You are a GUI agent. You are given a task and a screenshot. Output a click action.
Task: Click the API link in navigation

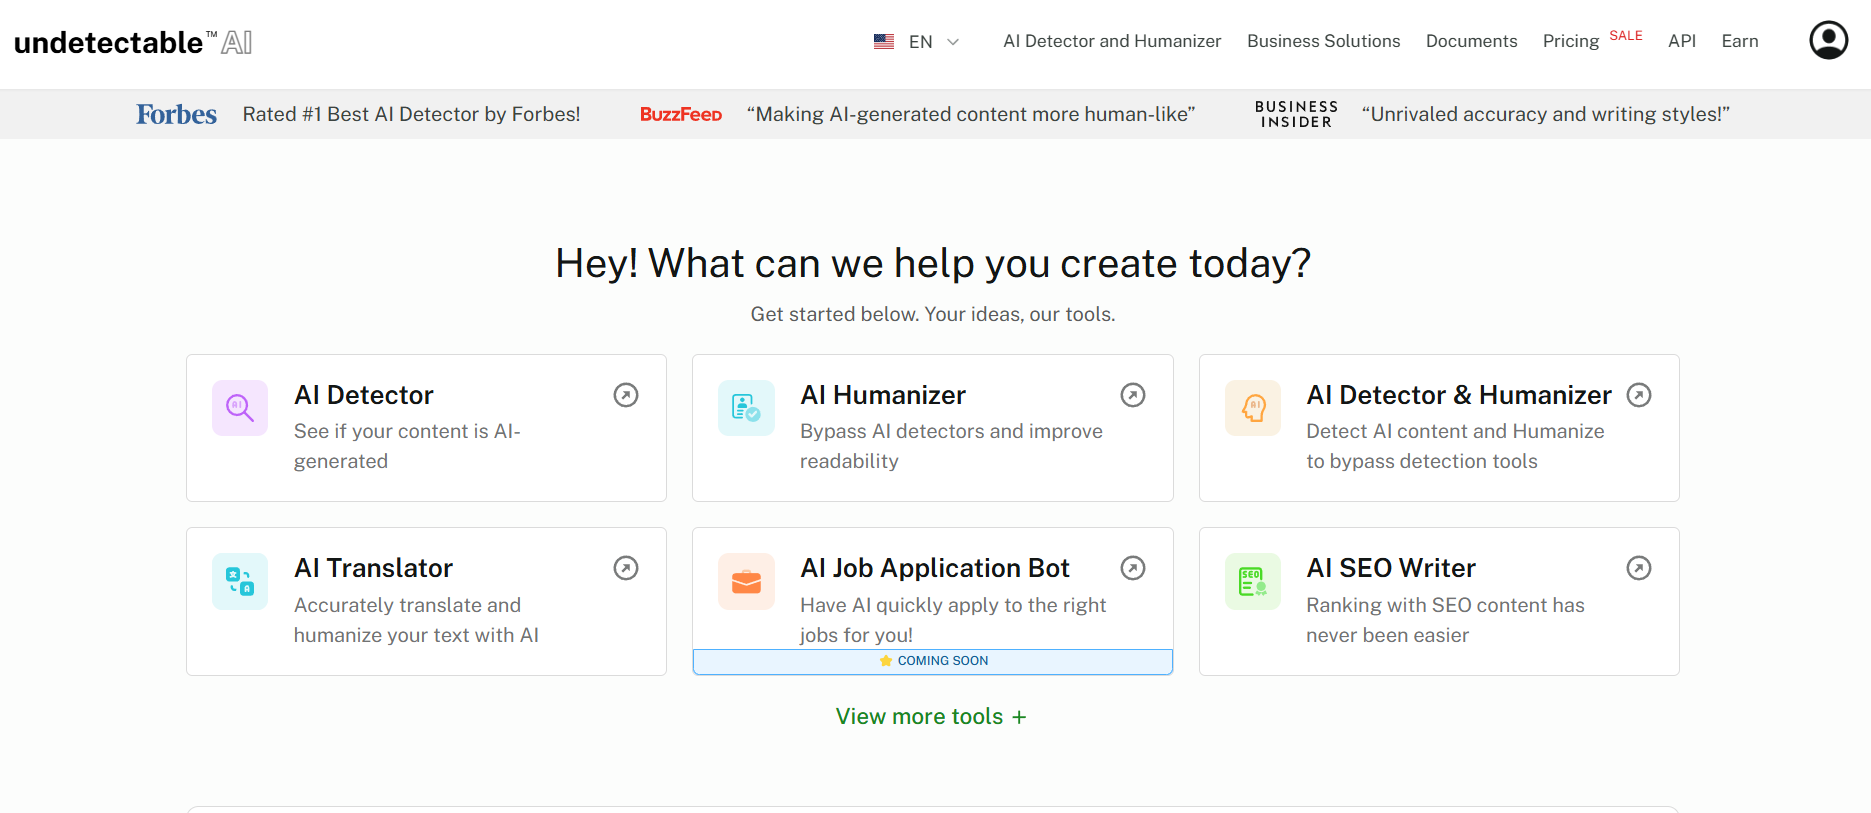point(1681,41)
